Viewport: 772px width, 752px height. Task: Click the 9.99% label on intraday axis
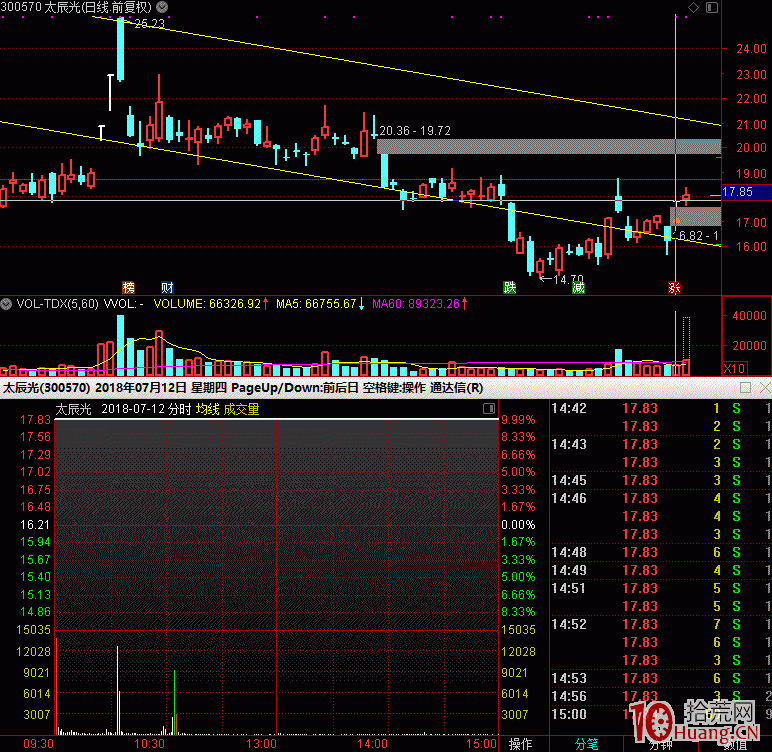click(x=518, y=420)
